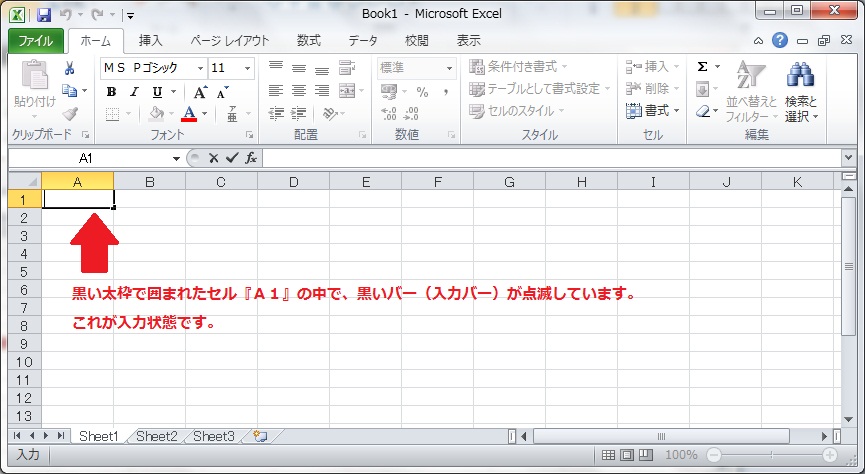Cancel entry with X in formula bar
Viewport: 865px width, 474px height.
click(x=213, y=158)
